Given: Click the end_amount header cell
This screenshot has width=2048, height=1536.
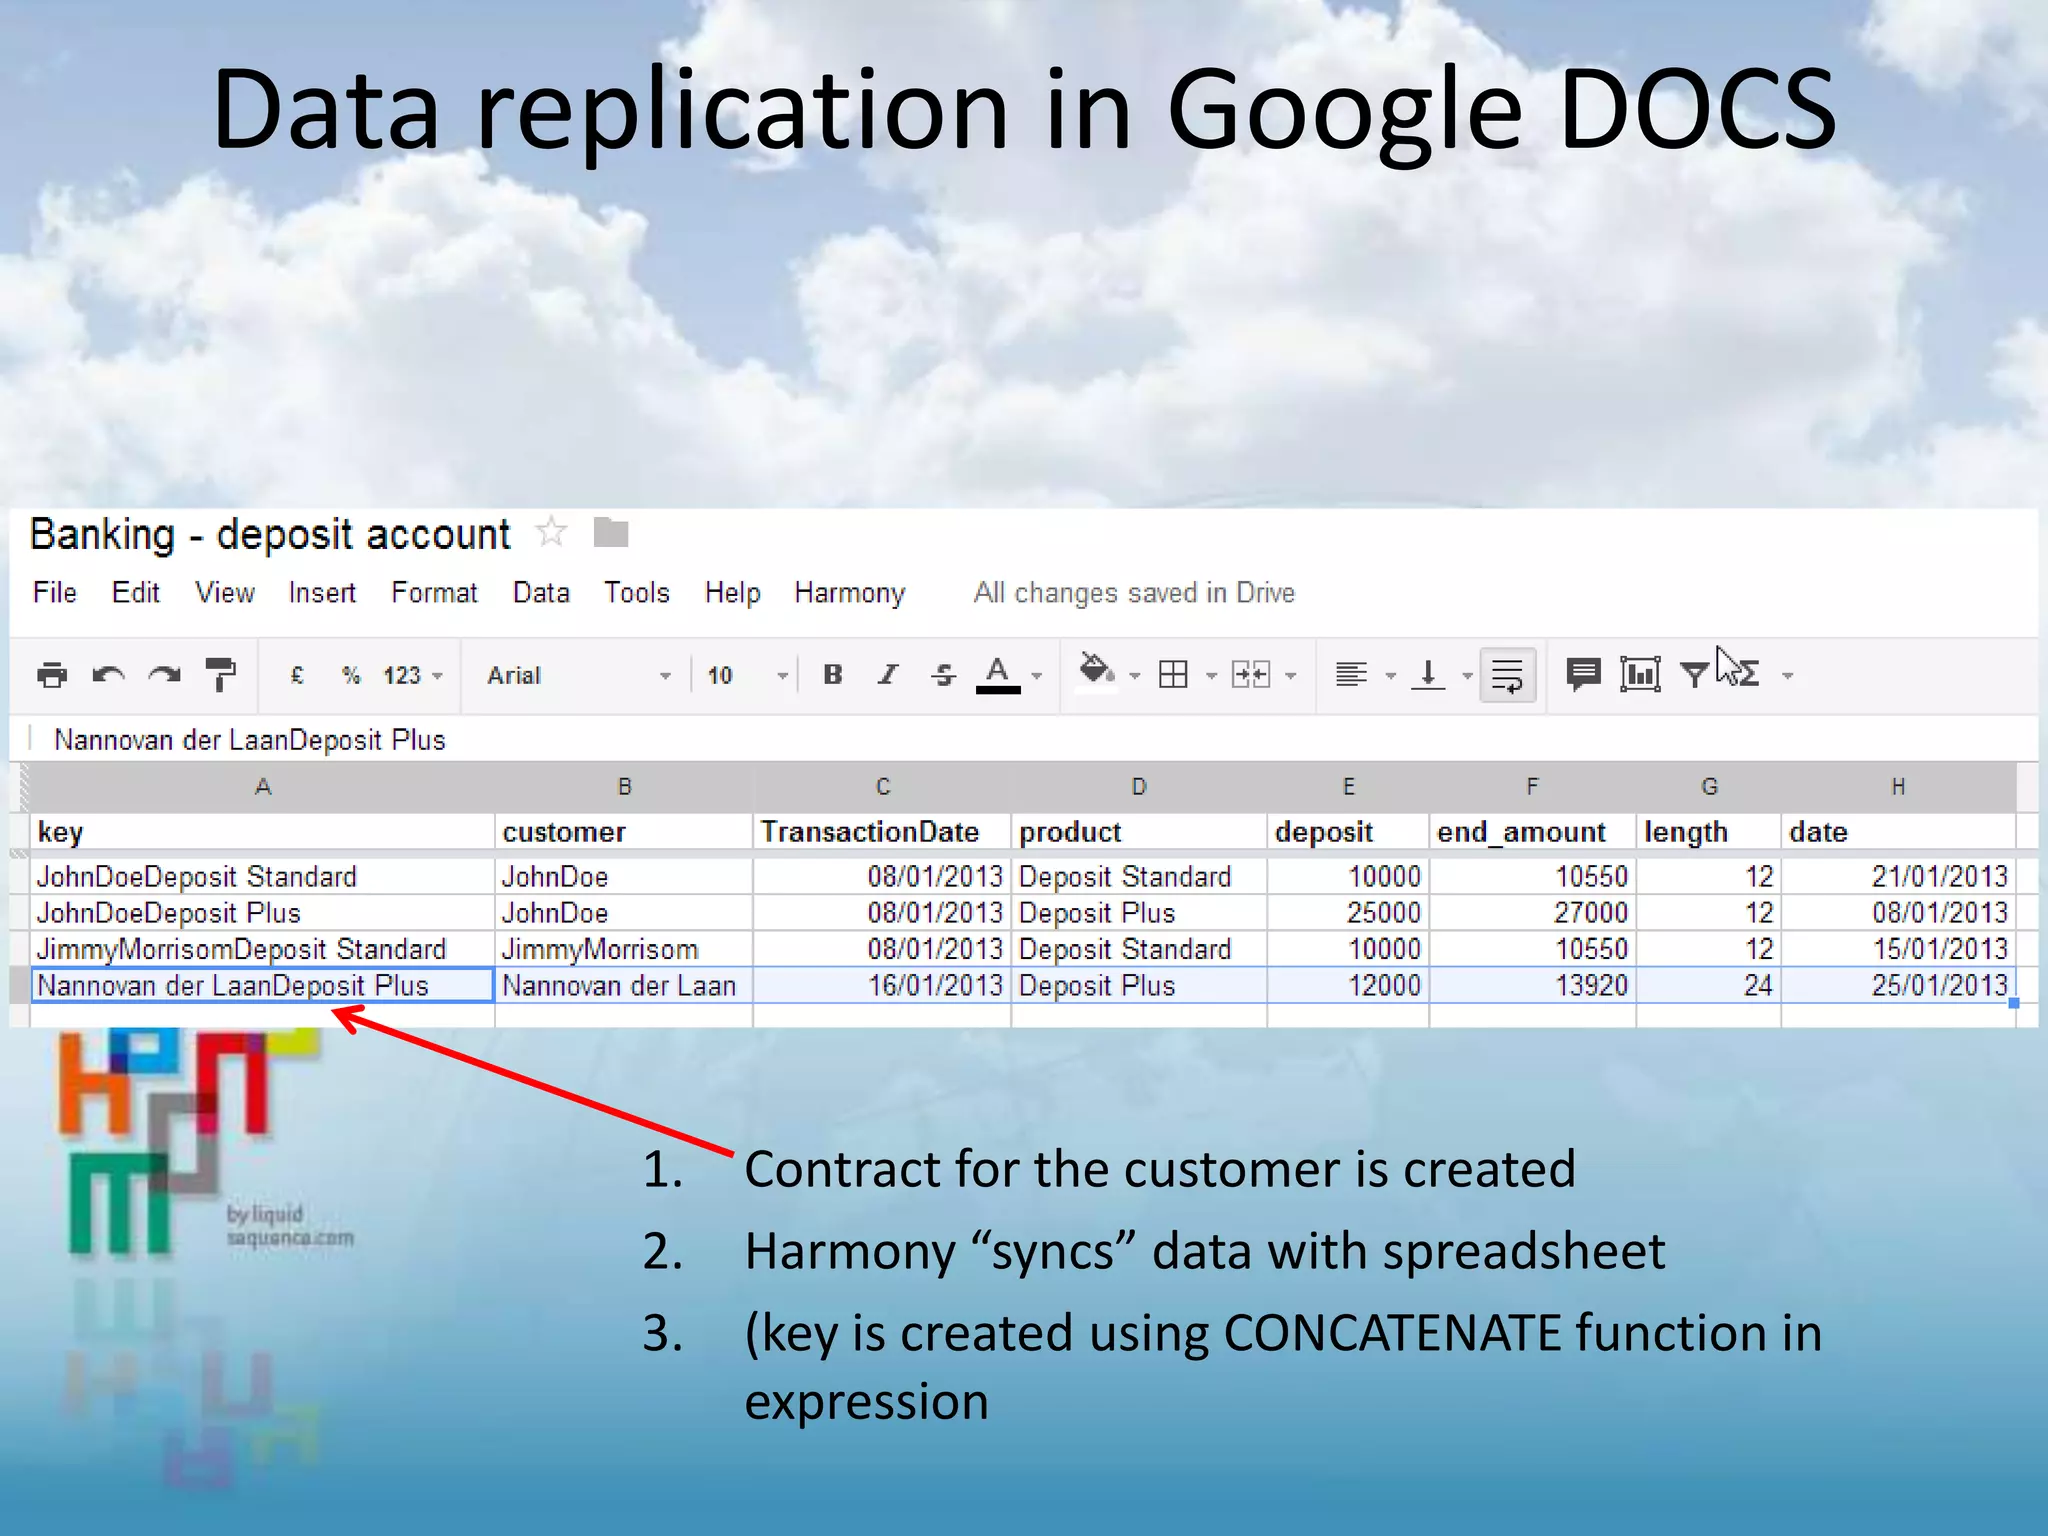Looking at the screenshot, I should 1532,832.
